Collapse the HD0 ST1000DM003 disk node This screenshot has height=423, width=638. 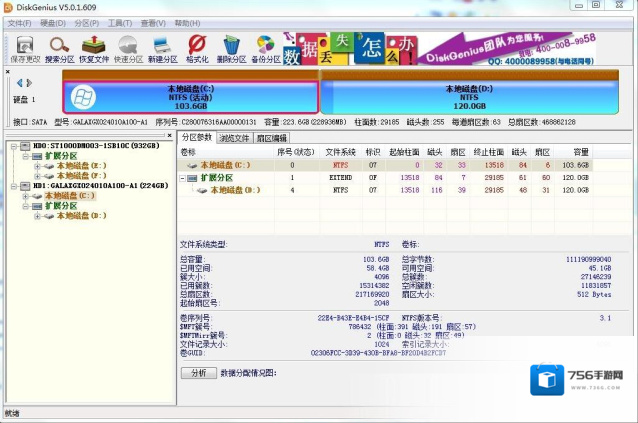pos(11,145)
